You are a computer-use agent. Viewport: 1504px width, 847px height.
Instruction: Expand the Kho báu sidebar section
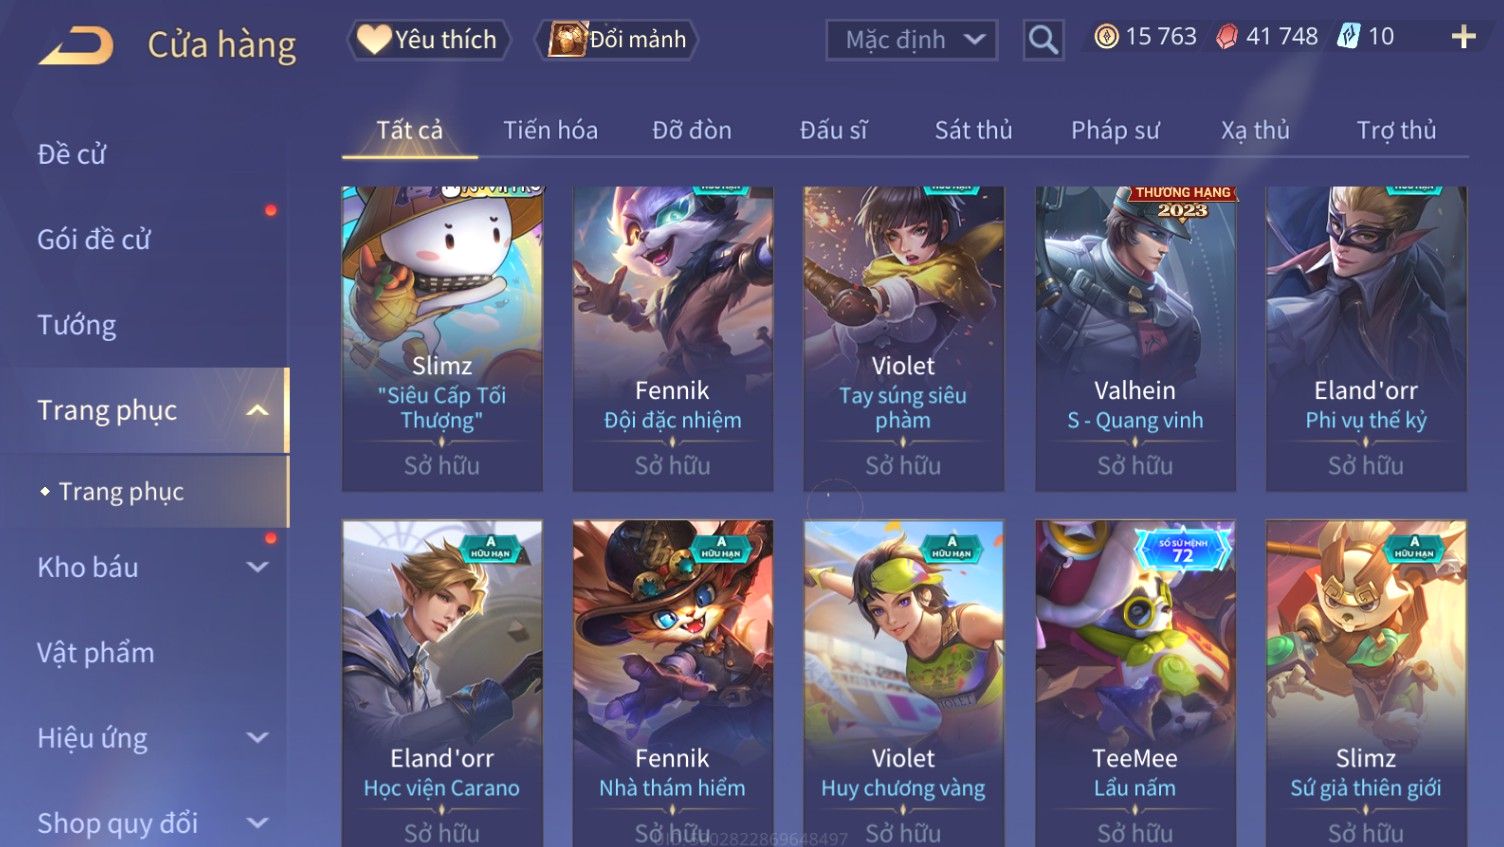(257, 567)
